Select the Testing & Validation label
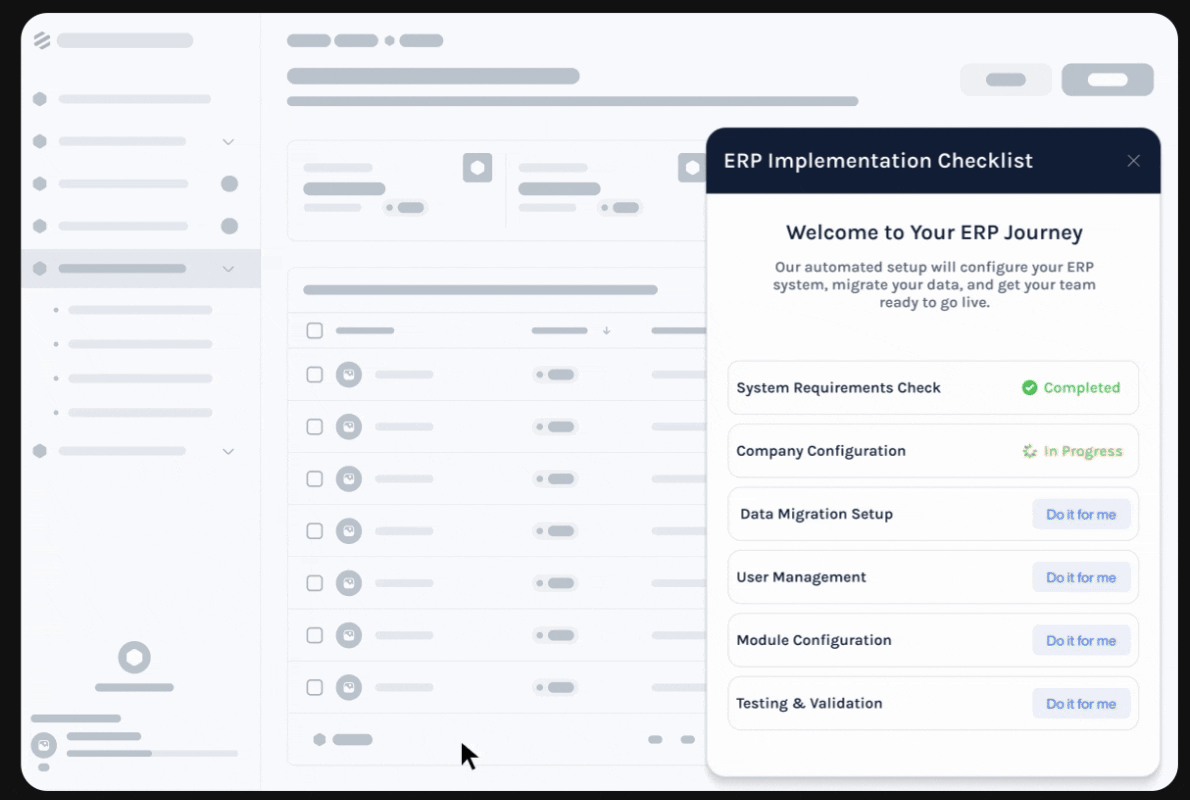Screen dimensions: 1190x800 [809, 703]
